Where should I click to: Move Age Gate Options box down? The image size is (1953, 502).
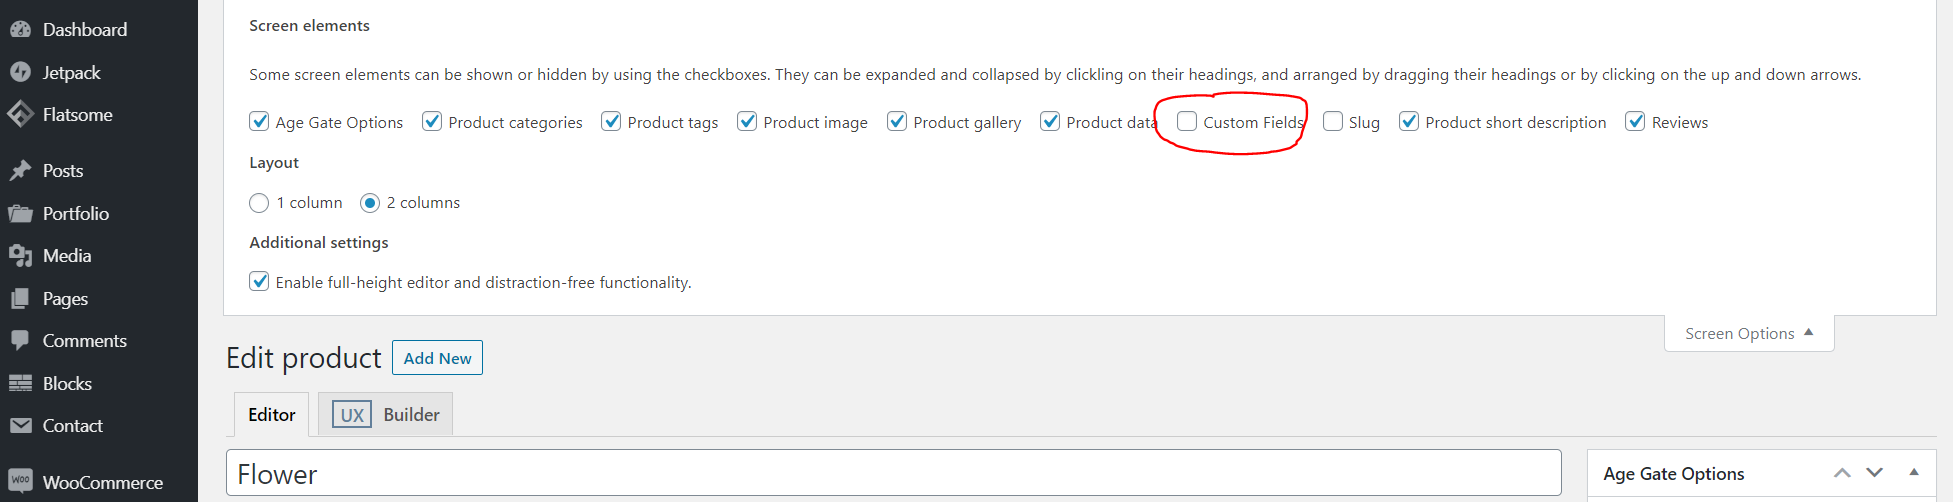(x=1874, y=473)
